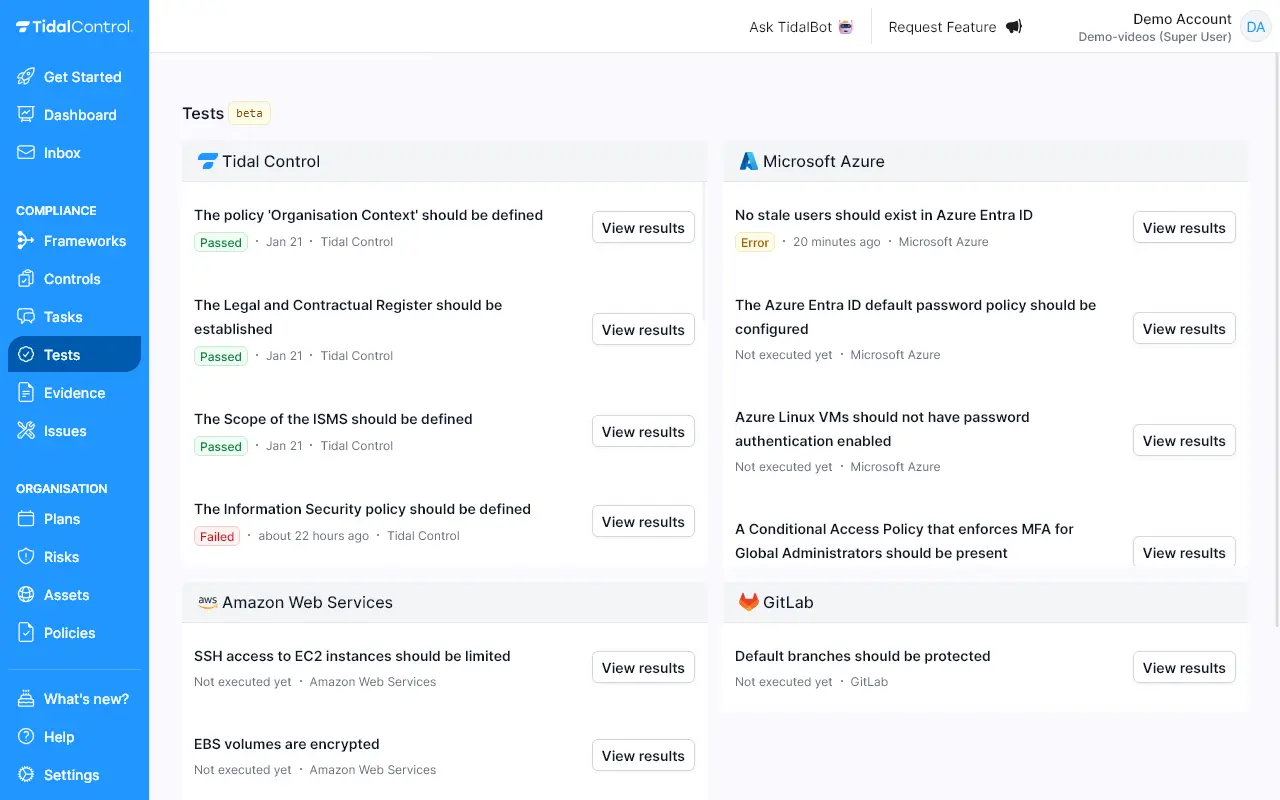
Task: Select Policies in sidebar
Action: (74, 633)
